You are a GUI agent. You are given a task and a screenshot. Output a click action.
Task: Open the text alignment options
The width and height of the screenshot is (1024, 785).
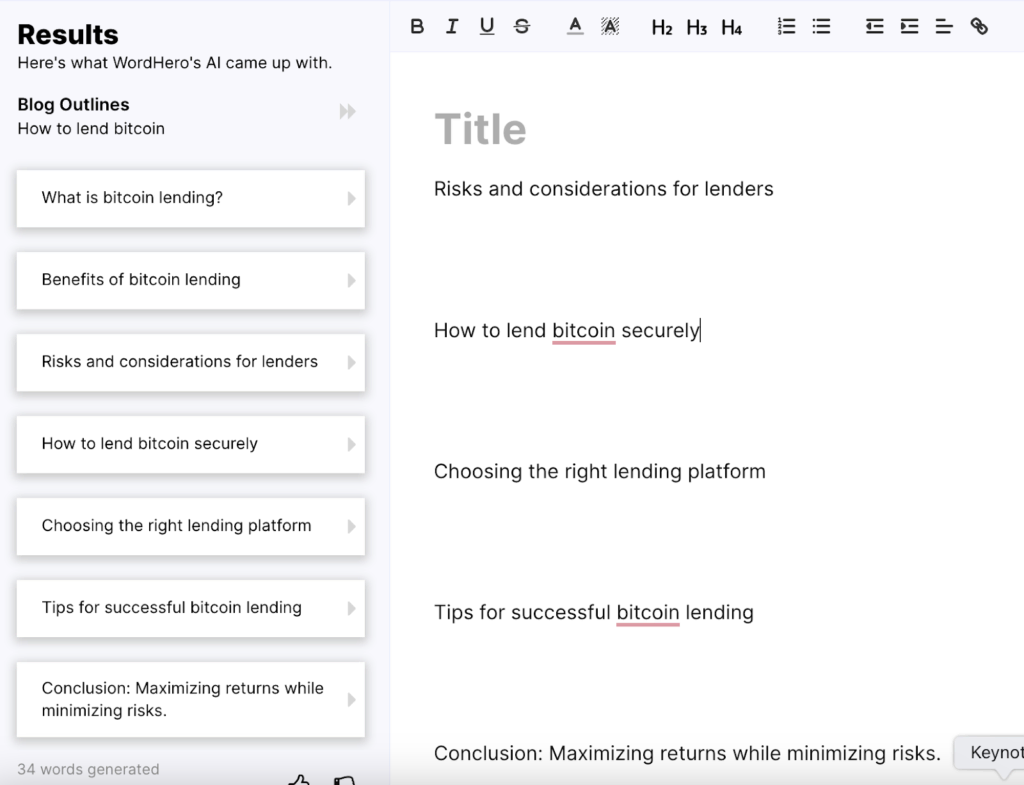(x=944, y=27)
